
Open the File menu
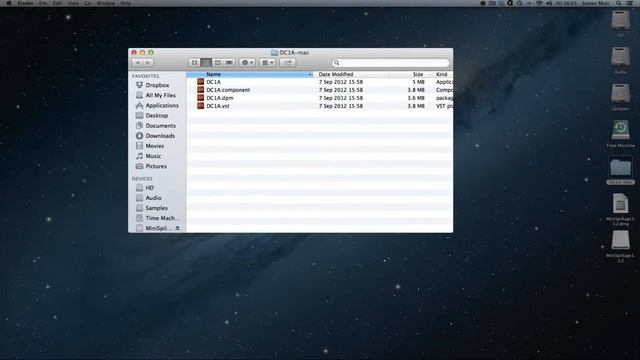[43, 3]
